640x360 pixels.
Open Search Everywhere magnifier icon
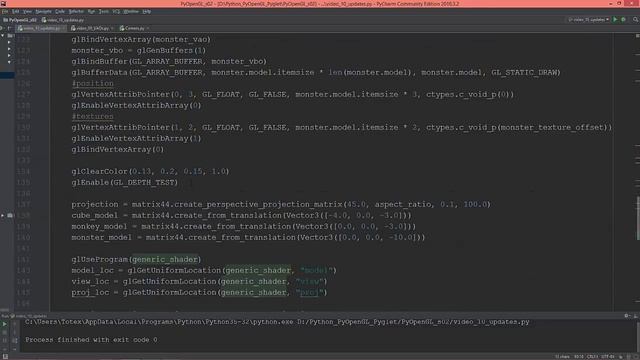pos(636,20)
